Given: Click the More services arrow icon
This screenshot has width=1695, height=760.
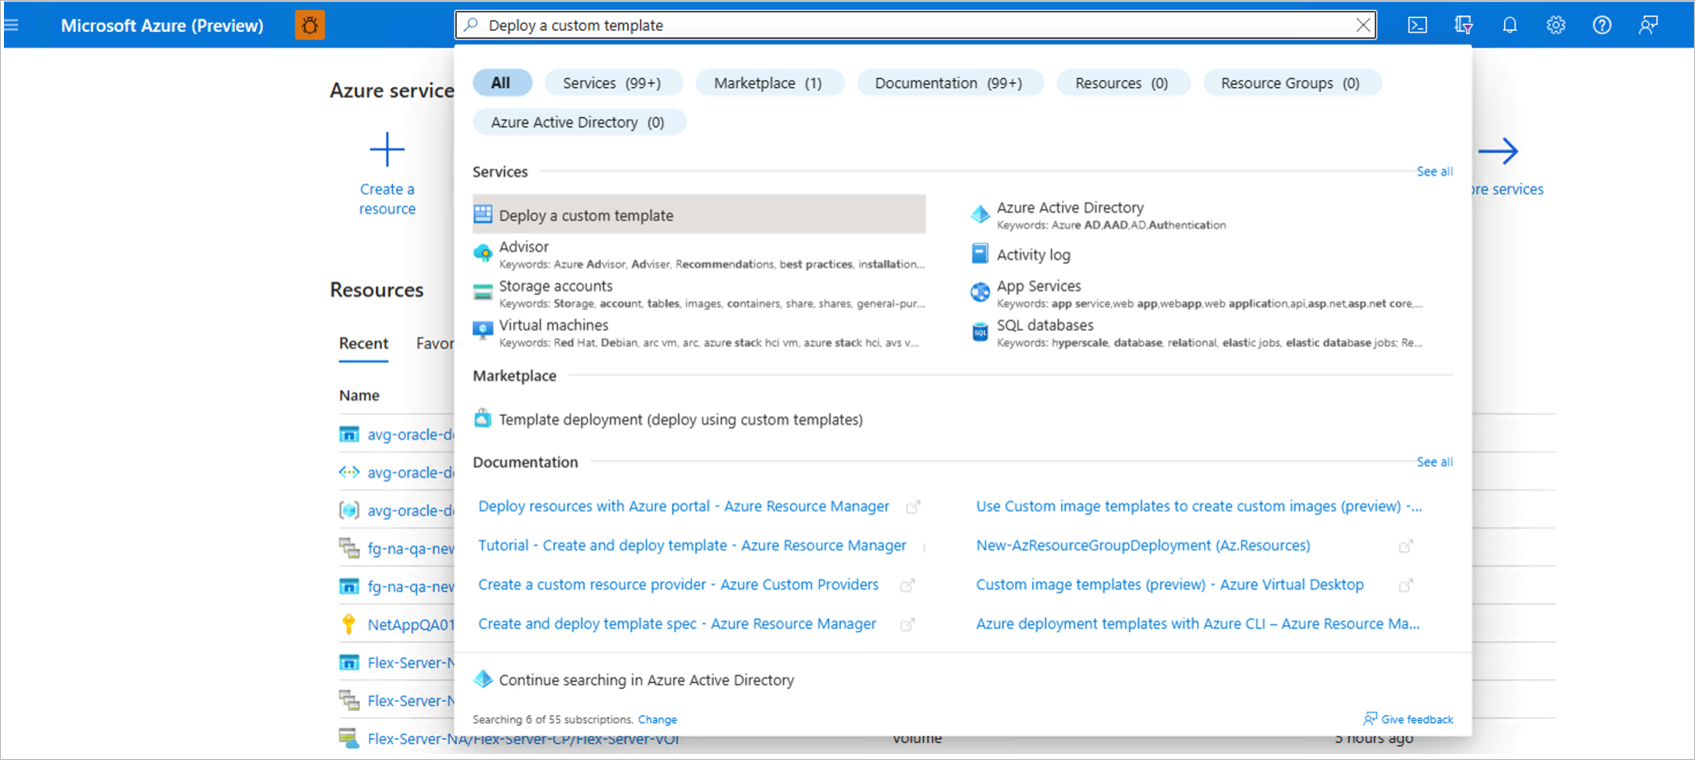Looking at the screenshot, I should (1498, 151).
